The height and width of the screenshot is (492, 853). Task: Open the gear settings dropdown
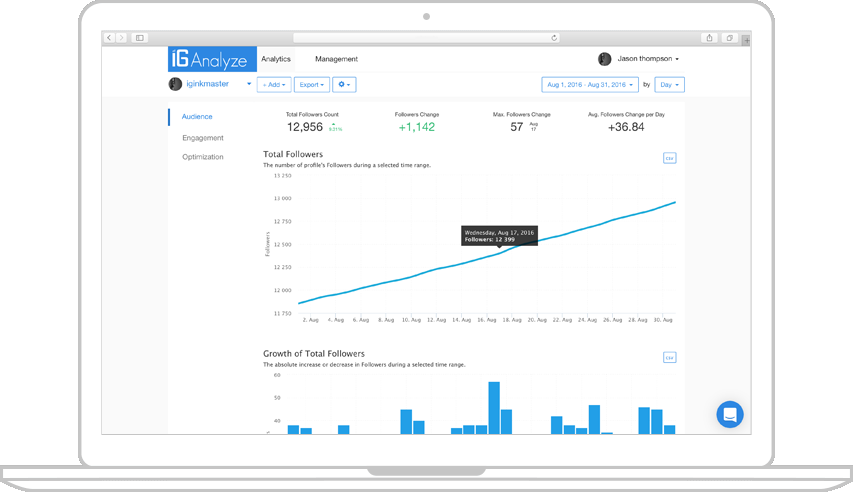pos(345,85)
